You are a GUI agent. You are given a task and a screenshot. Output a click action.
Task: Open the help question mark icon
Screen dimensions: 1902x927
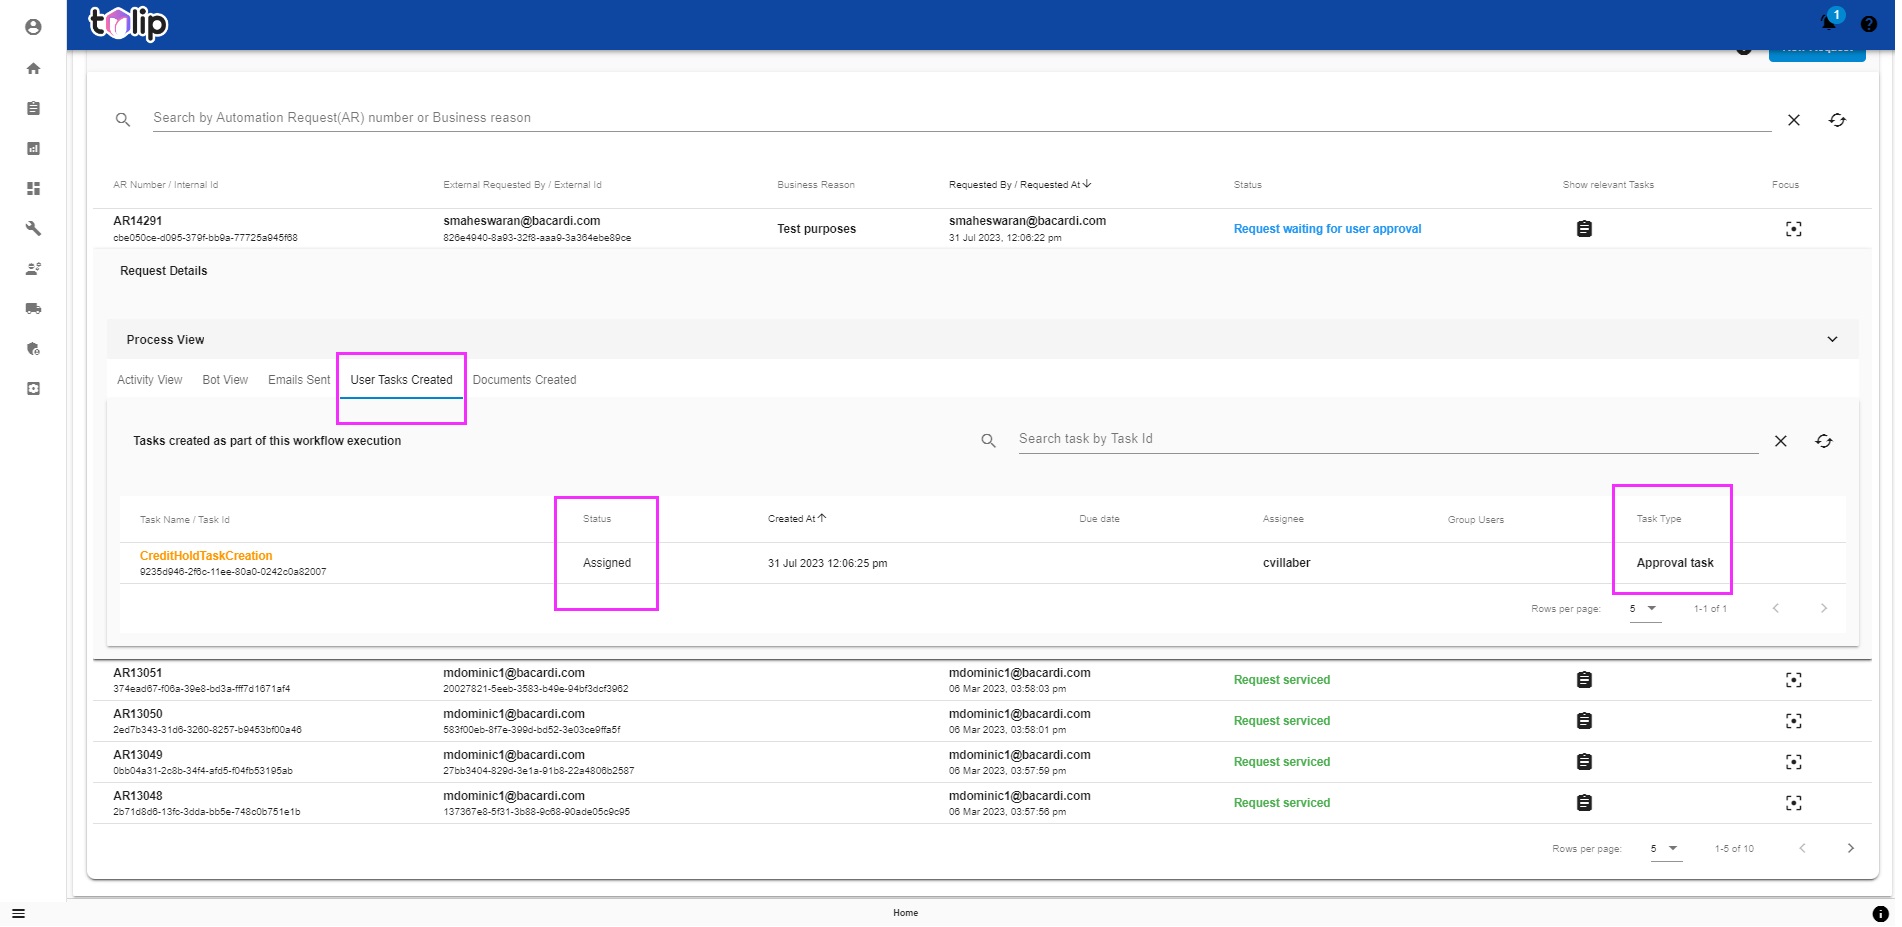click(x=1868, y=24)
